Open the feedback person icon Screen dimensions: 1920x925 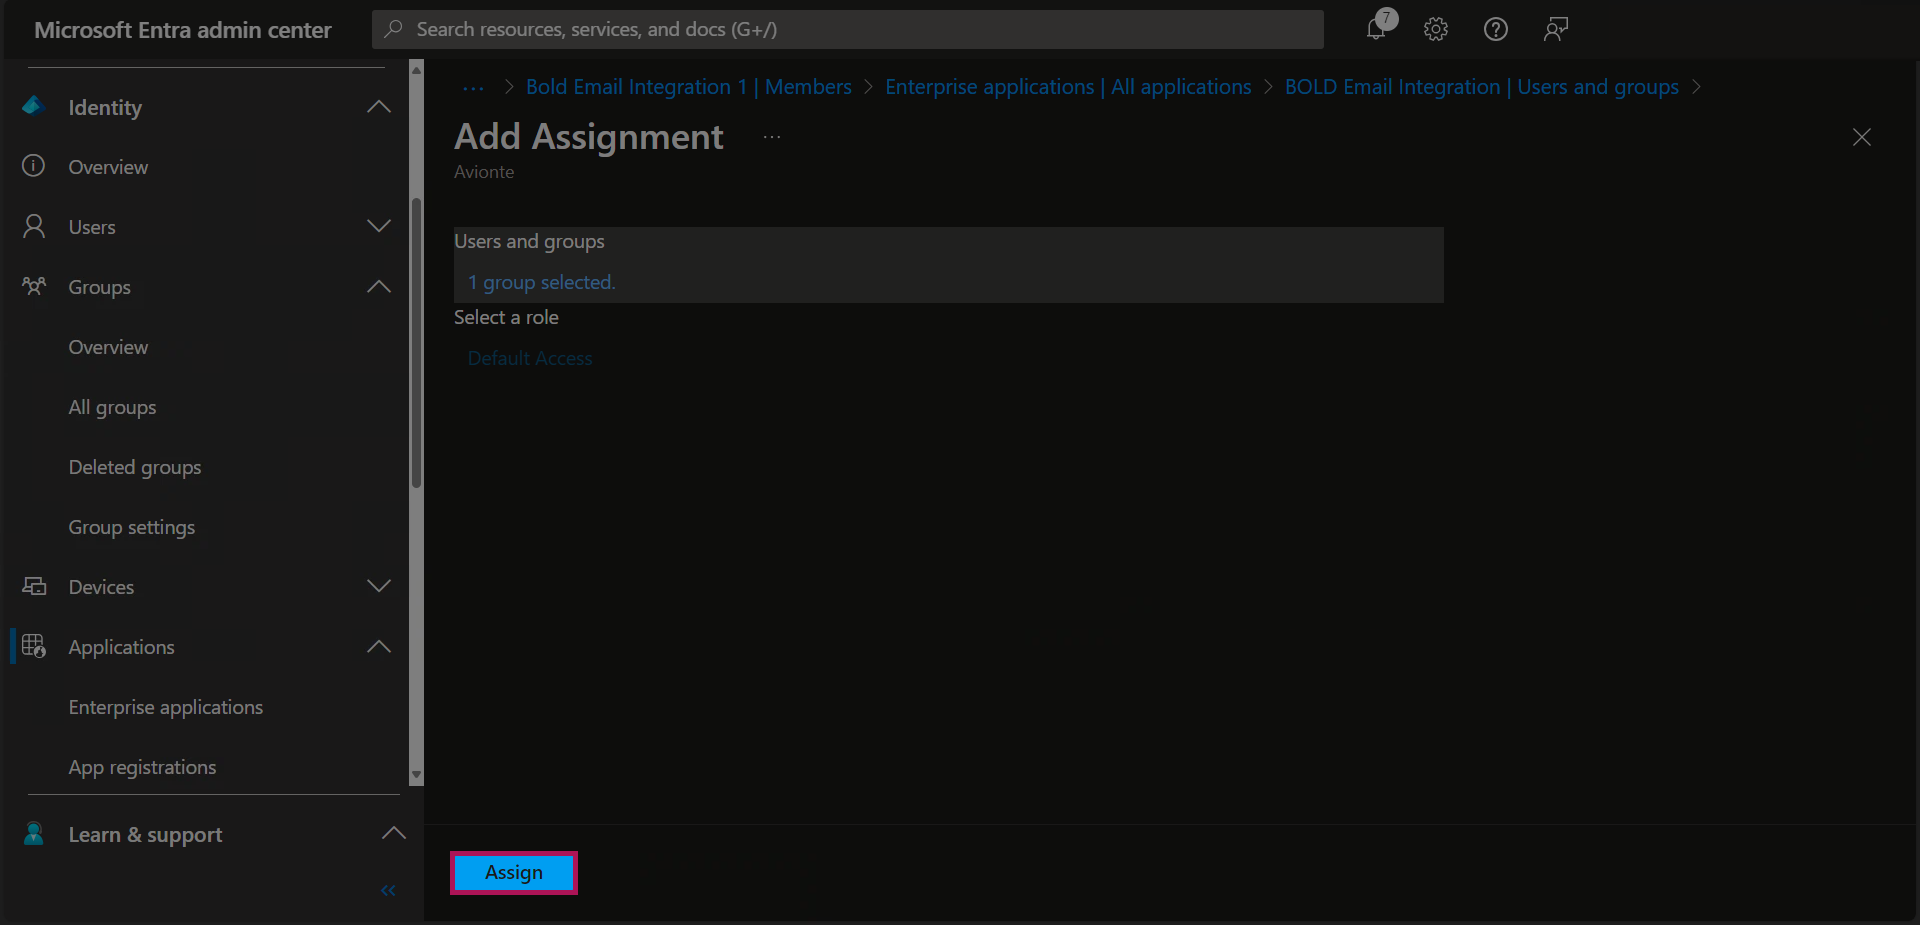tap(1555, 29)
